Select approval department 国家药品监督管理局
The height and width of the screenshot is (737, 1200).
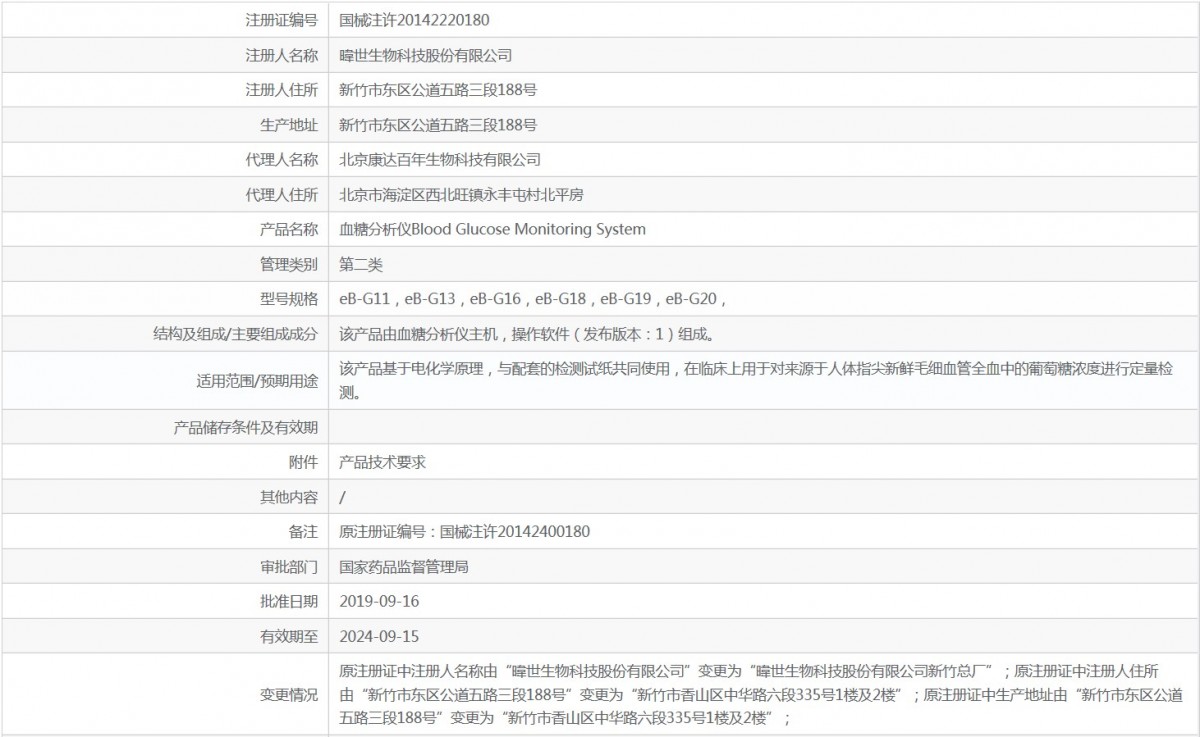coord(404,567)
